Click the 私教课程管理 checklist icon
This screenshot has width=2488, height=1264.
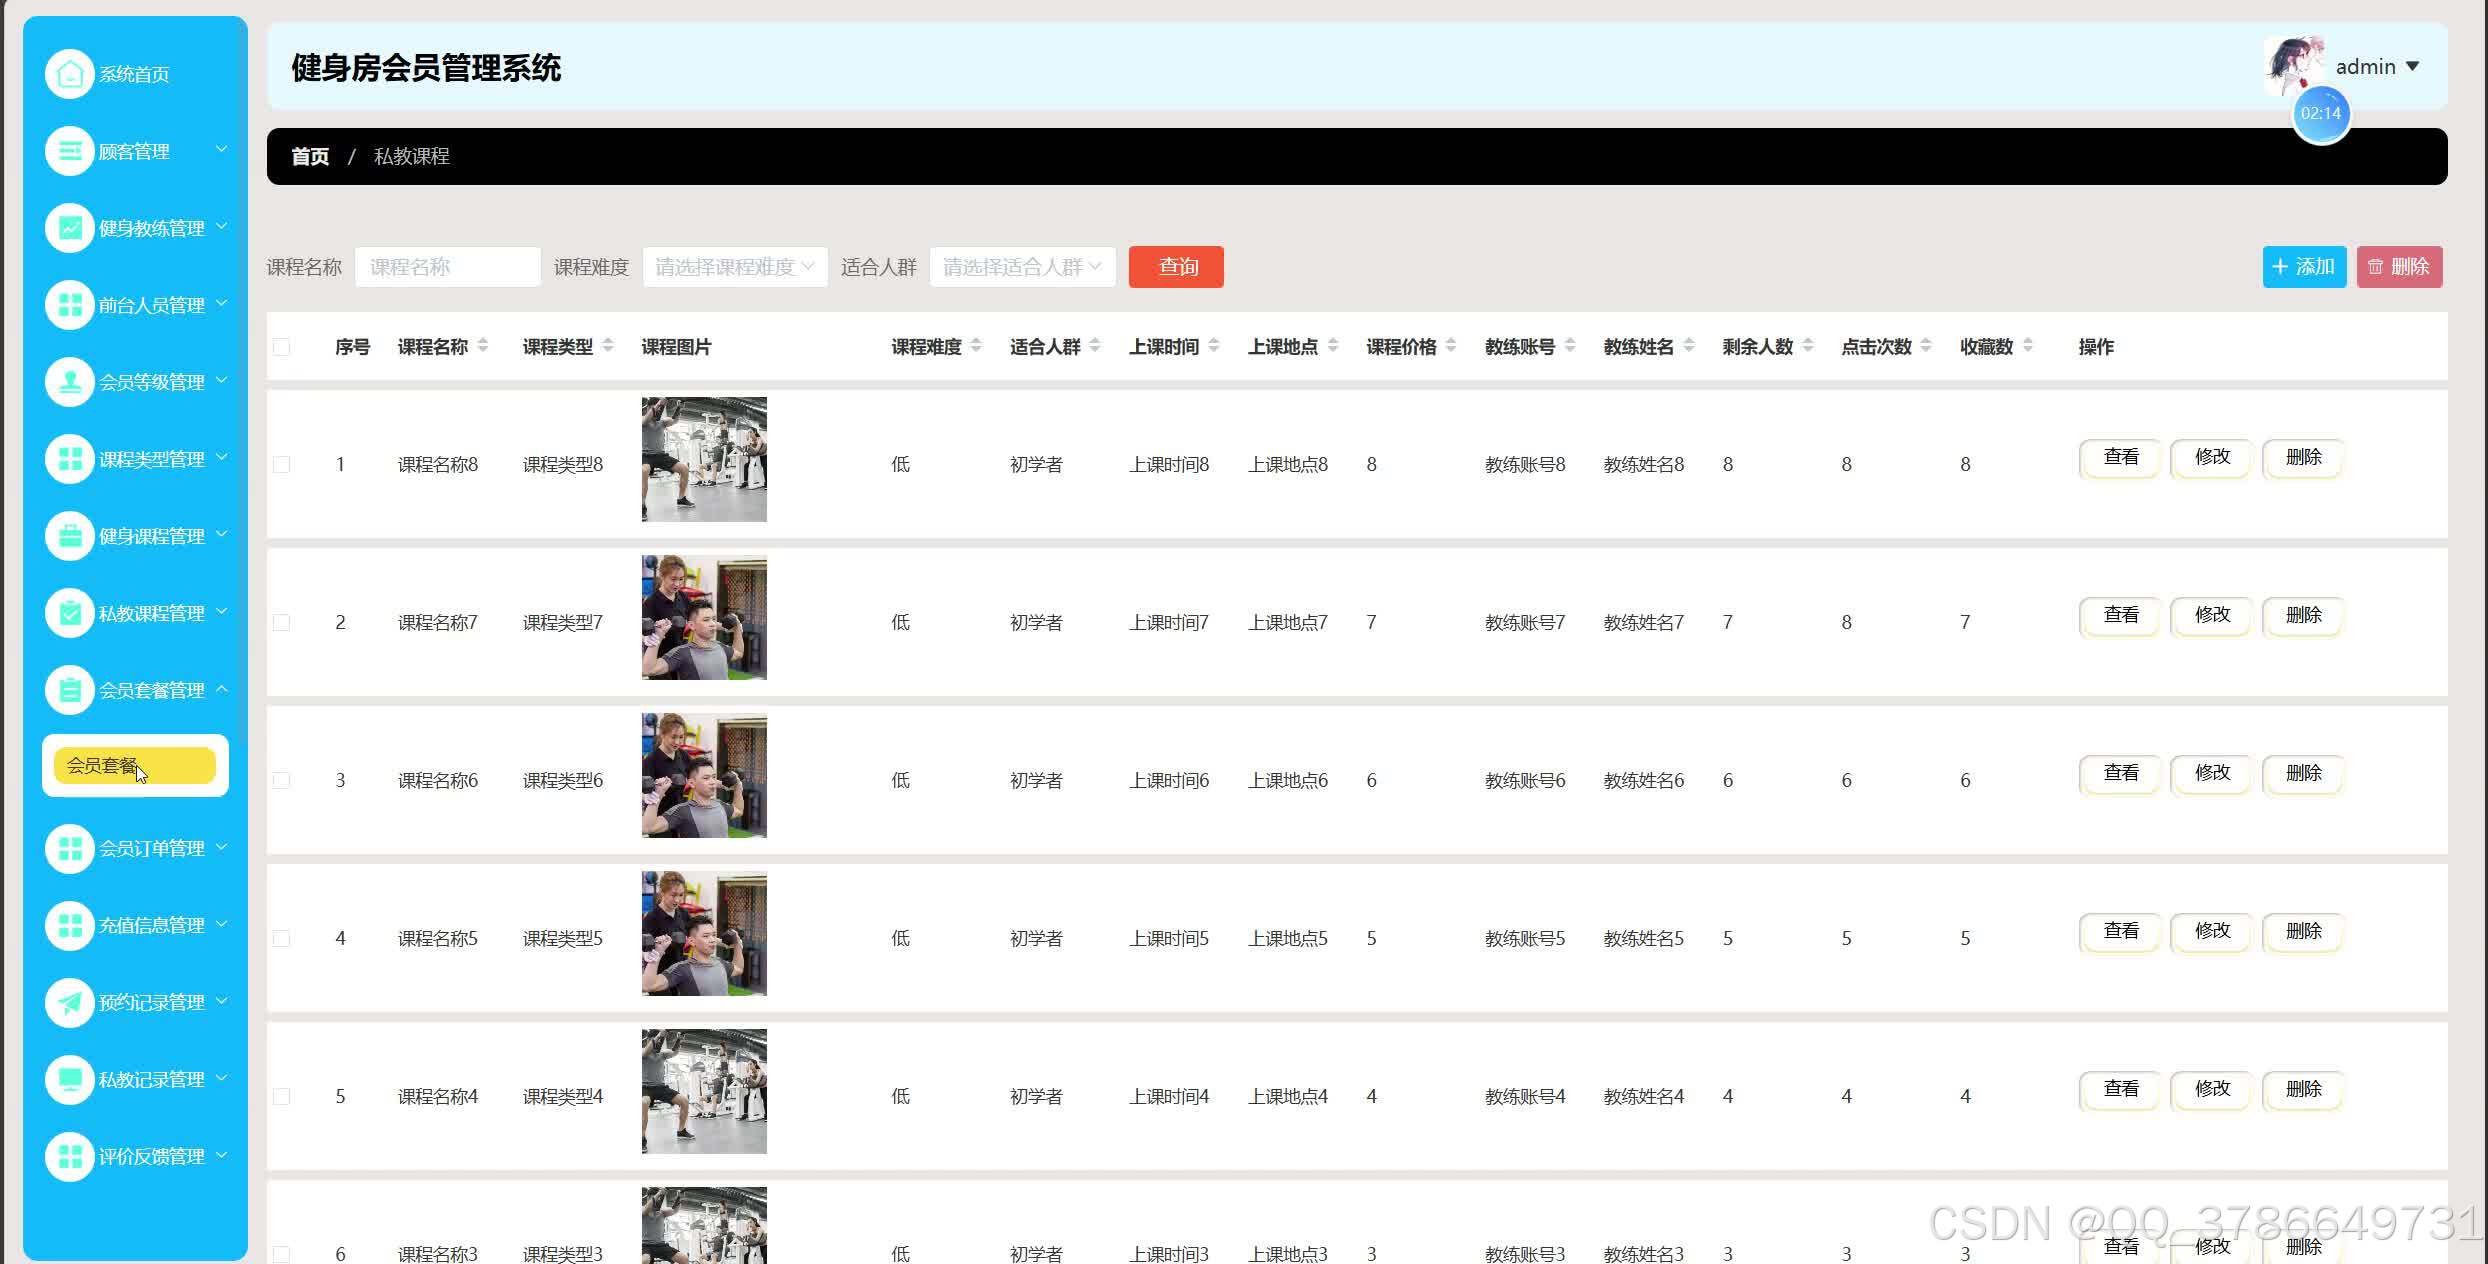tap(69, 613)
